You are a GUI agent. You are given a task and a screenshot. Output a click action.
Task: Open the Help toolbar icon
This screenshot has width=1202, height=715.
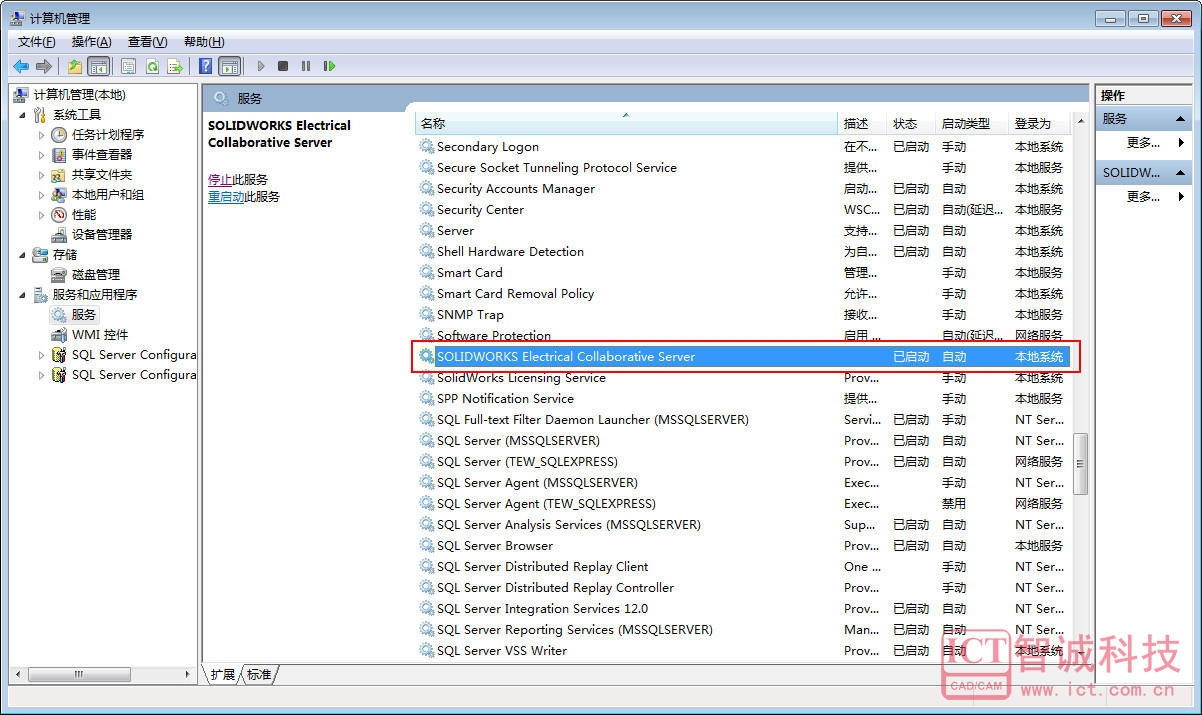[206, 66]
